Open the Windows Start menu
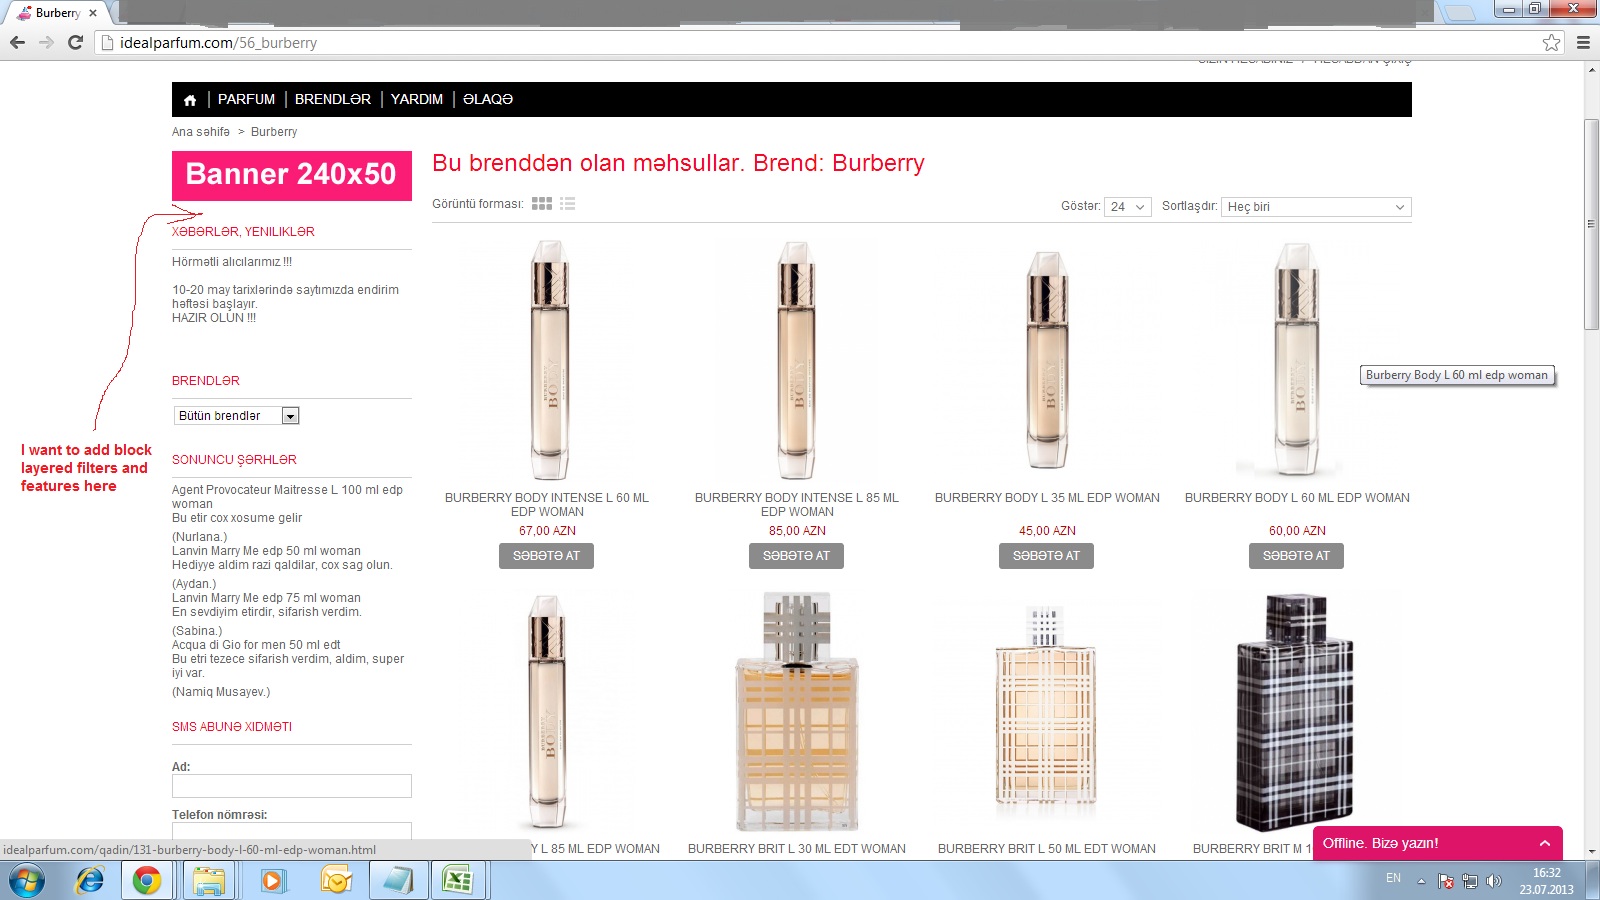The image size is (1600, 900). [x=27, y=881]
